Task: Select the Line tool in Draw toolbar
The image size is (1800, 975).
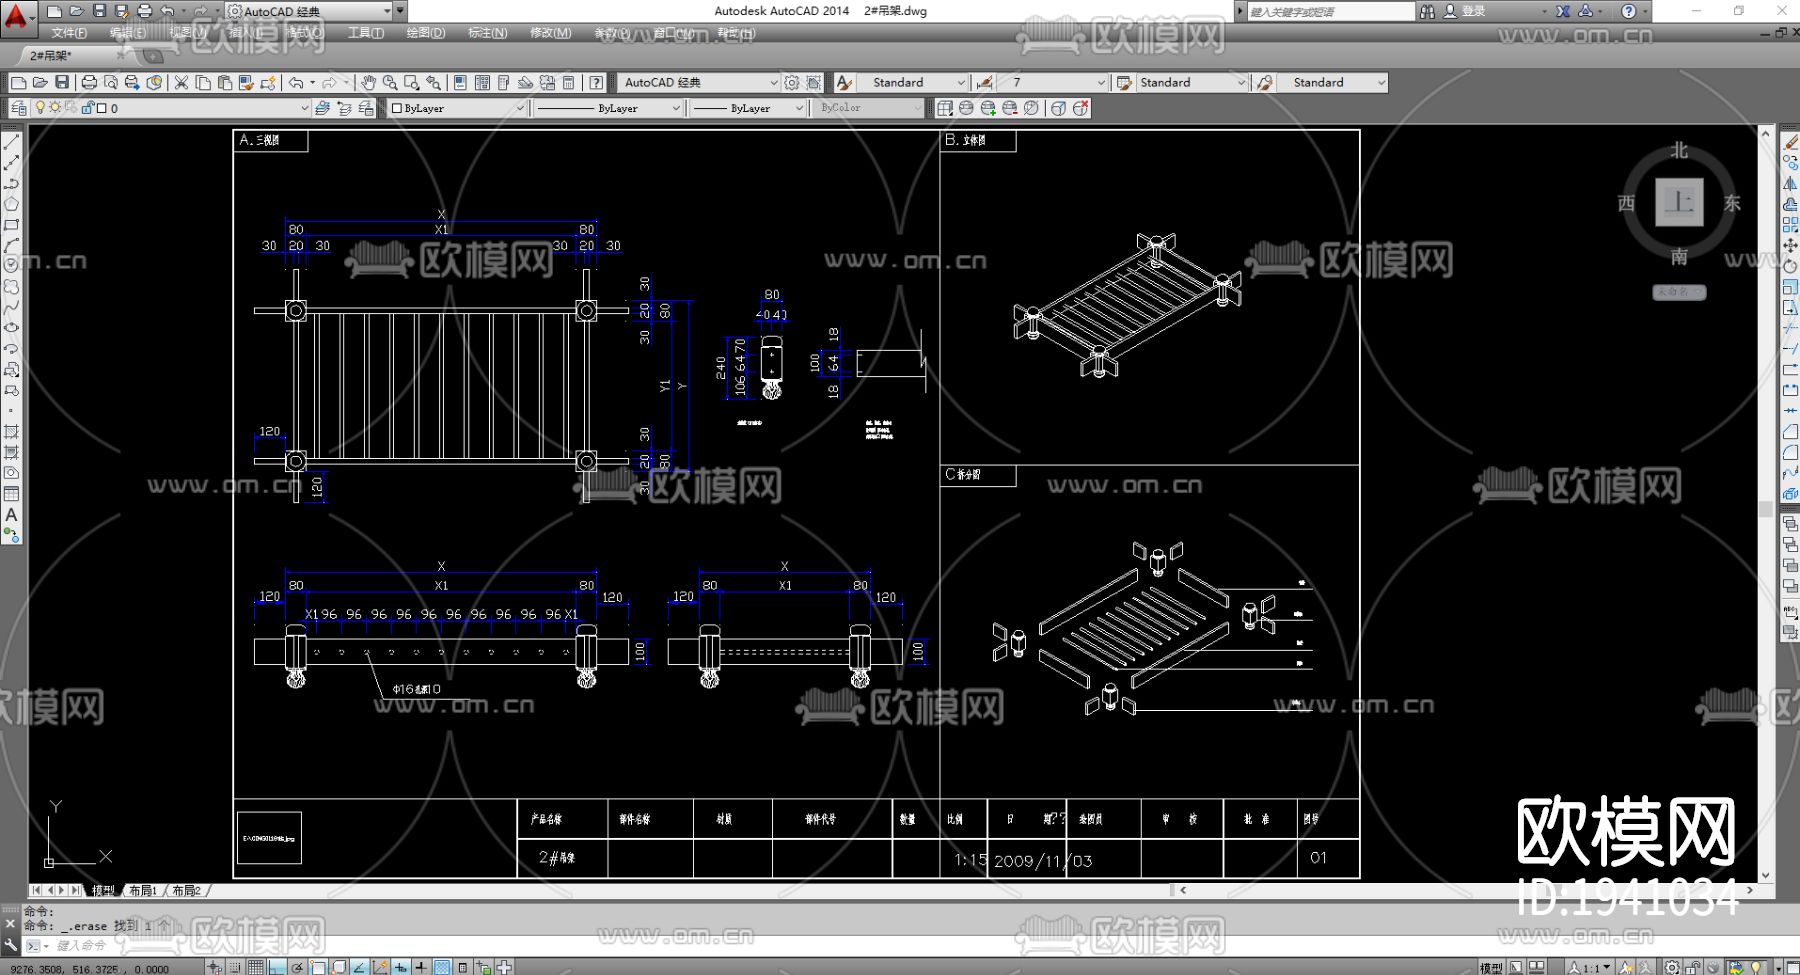Action: pos(12,142)
